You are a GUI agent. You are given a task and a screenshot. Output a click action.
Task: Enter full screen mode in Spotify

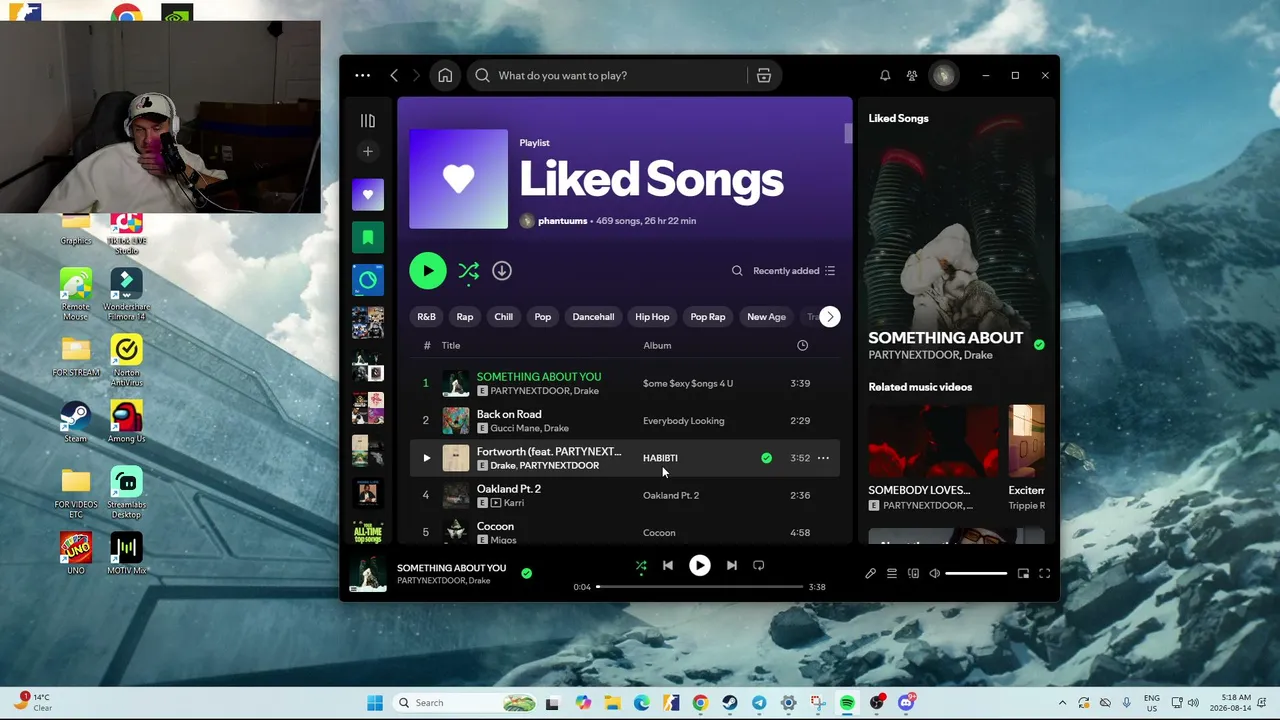click(1044, 574)
